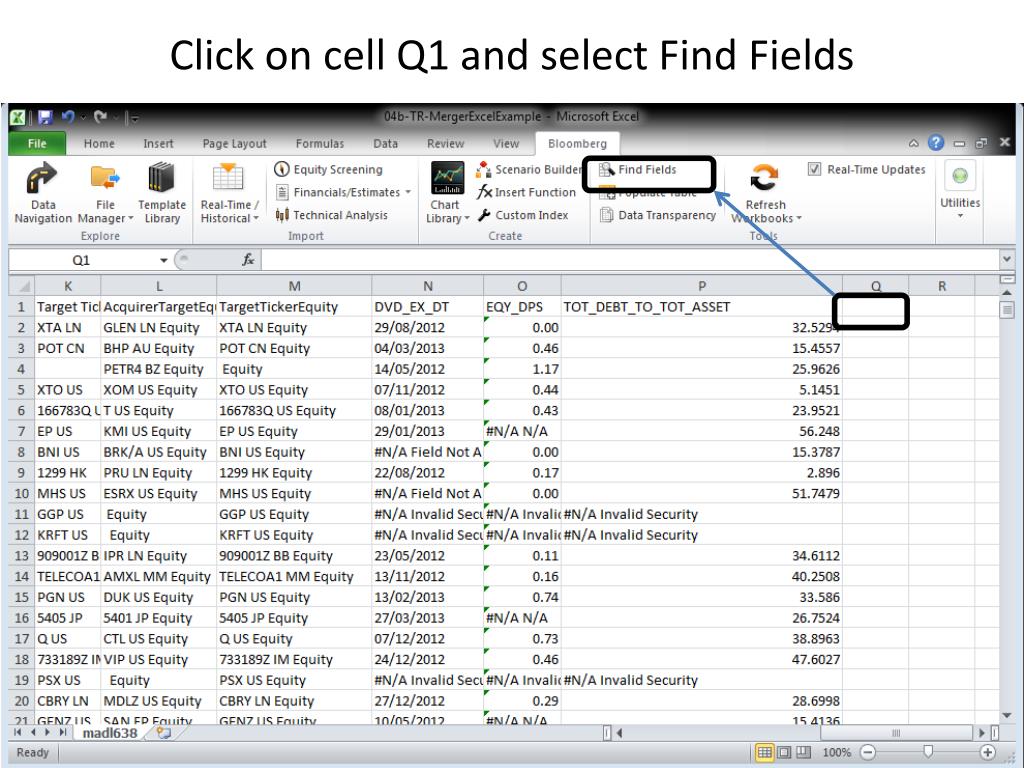Click Refresh Workbooks icon
1024x768 pixels.
[x=764, y=178]
